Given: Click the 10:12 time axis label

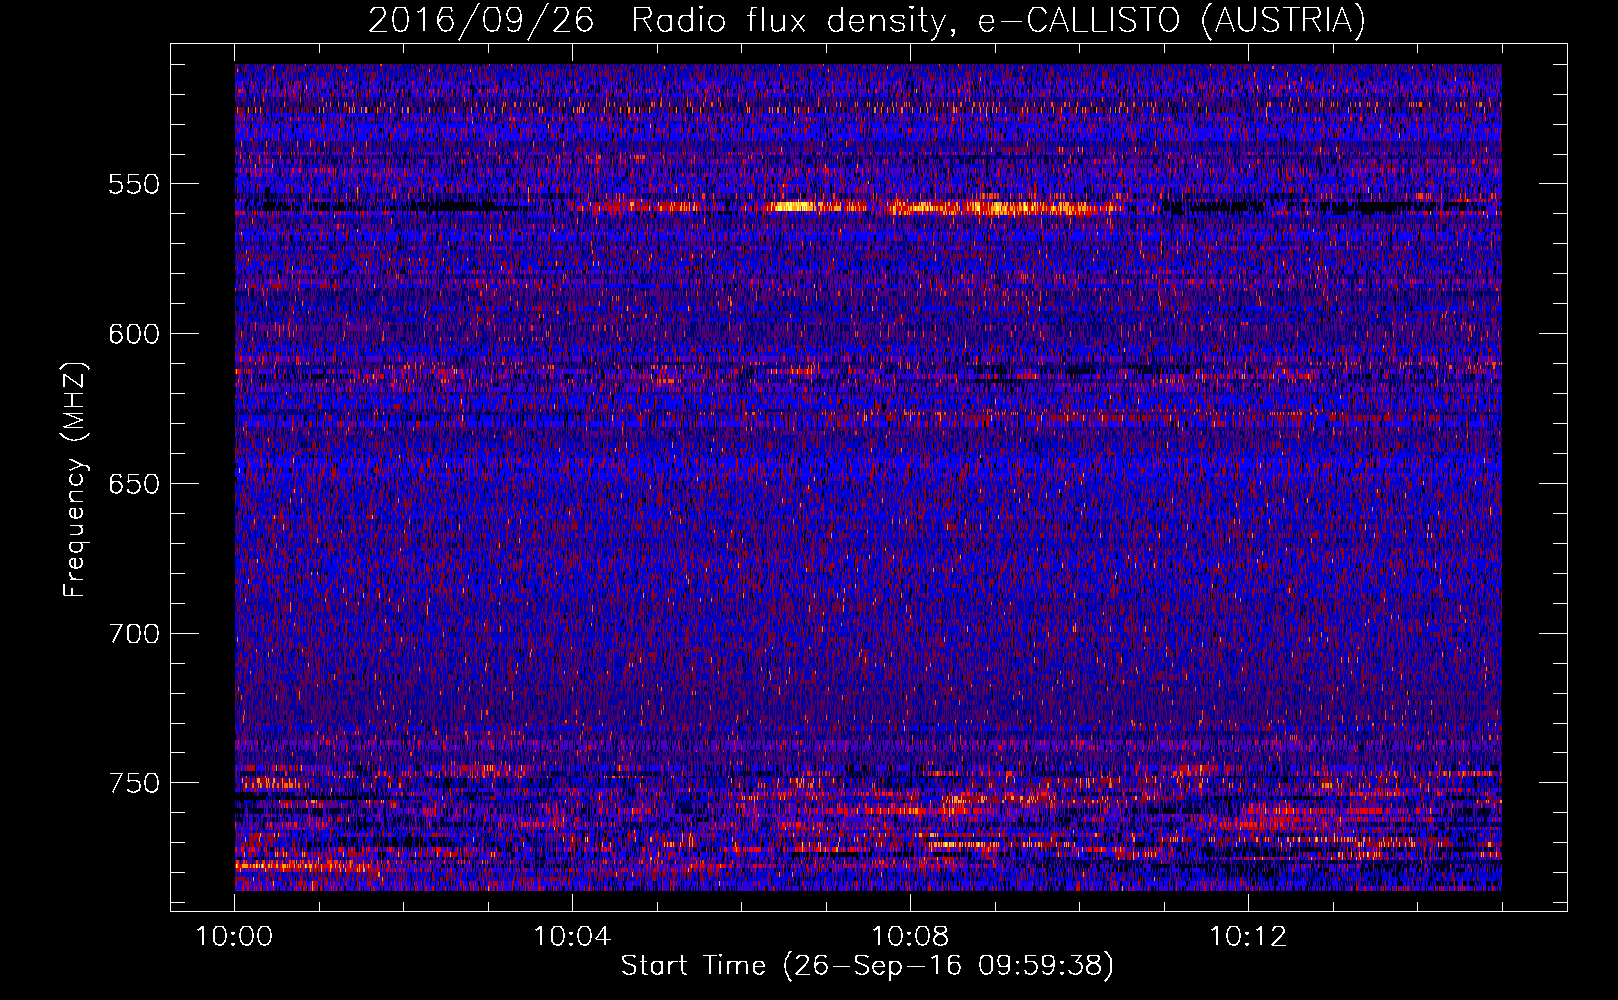Looking at the screenshot, I should [x=1248, y=937].
